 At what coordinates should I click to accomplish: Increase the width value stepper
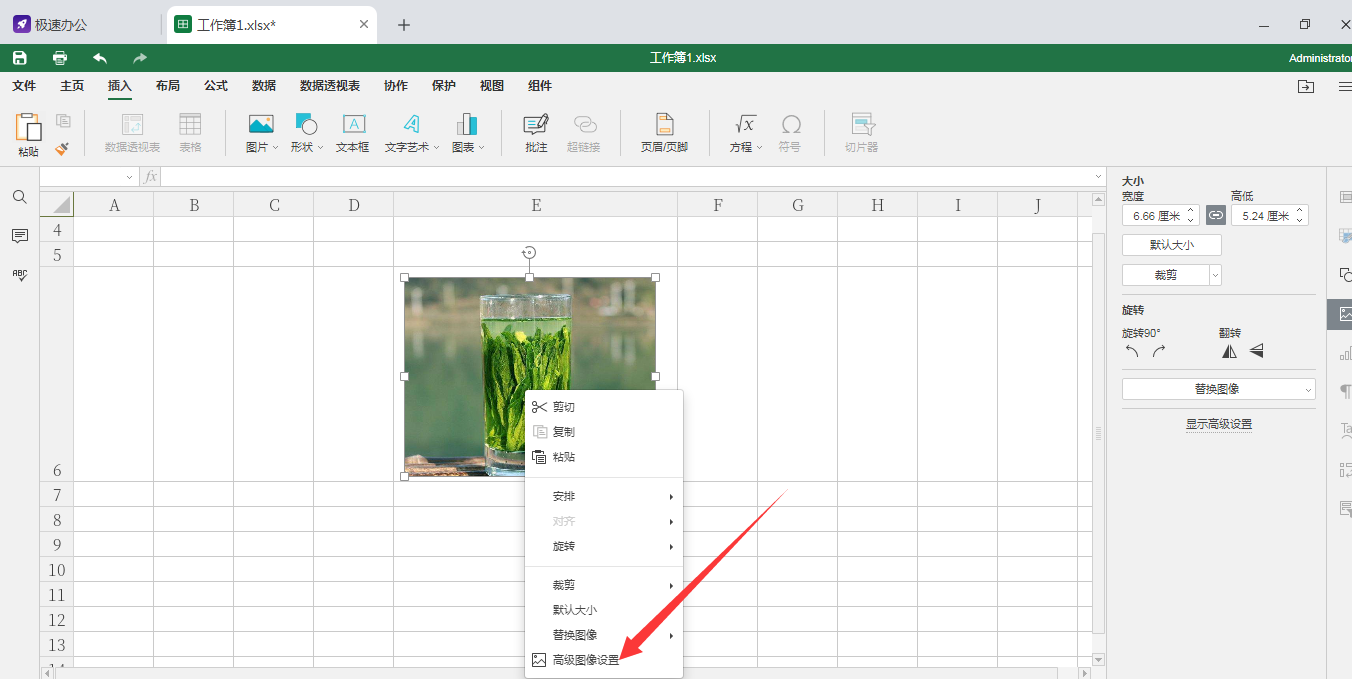1191,211
